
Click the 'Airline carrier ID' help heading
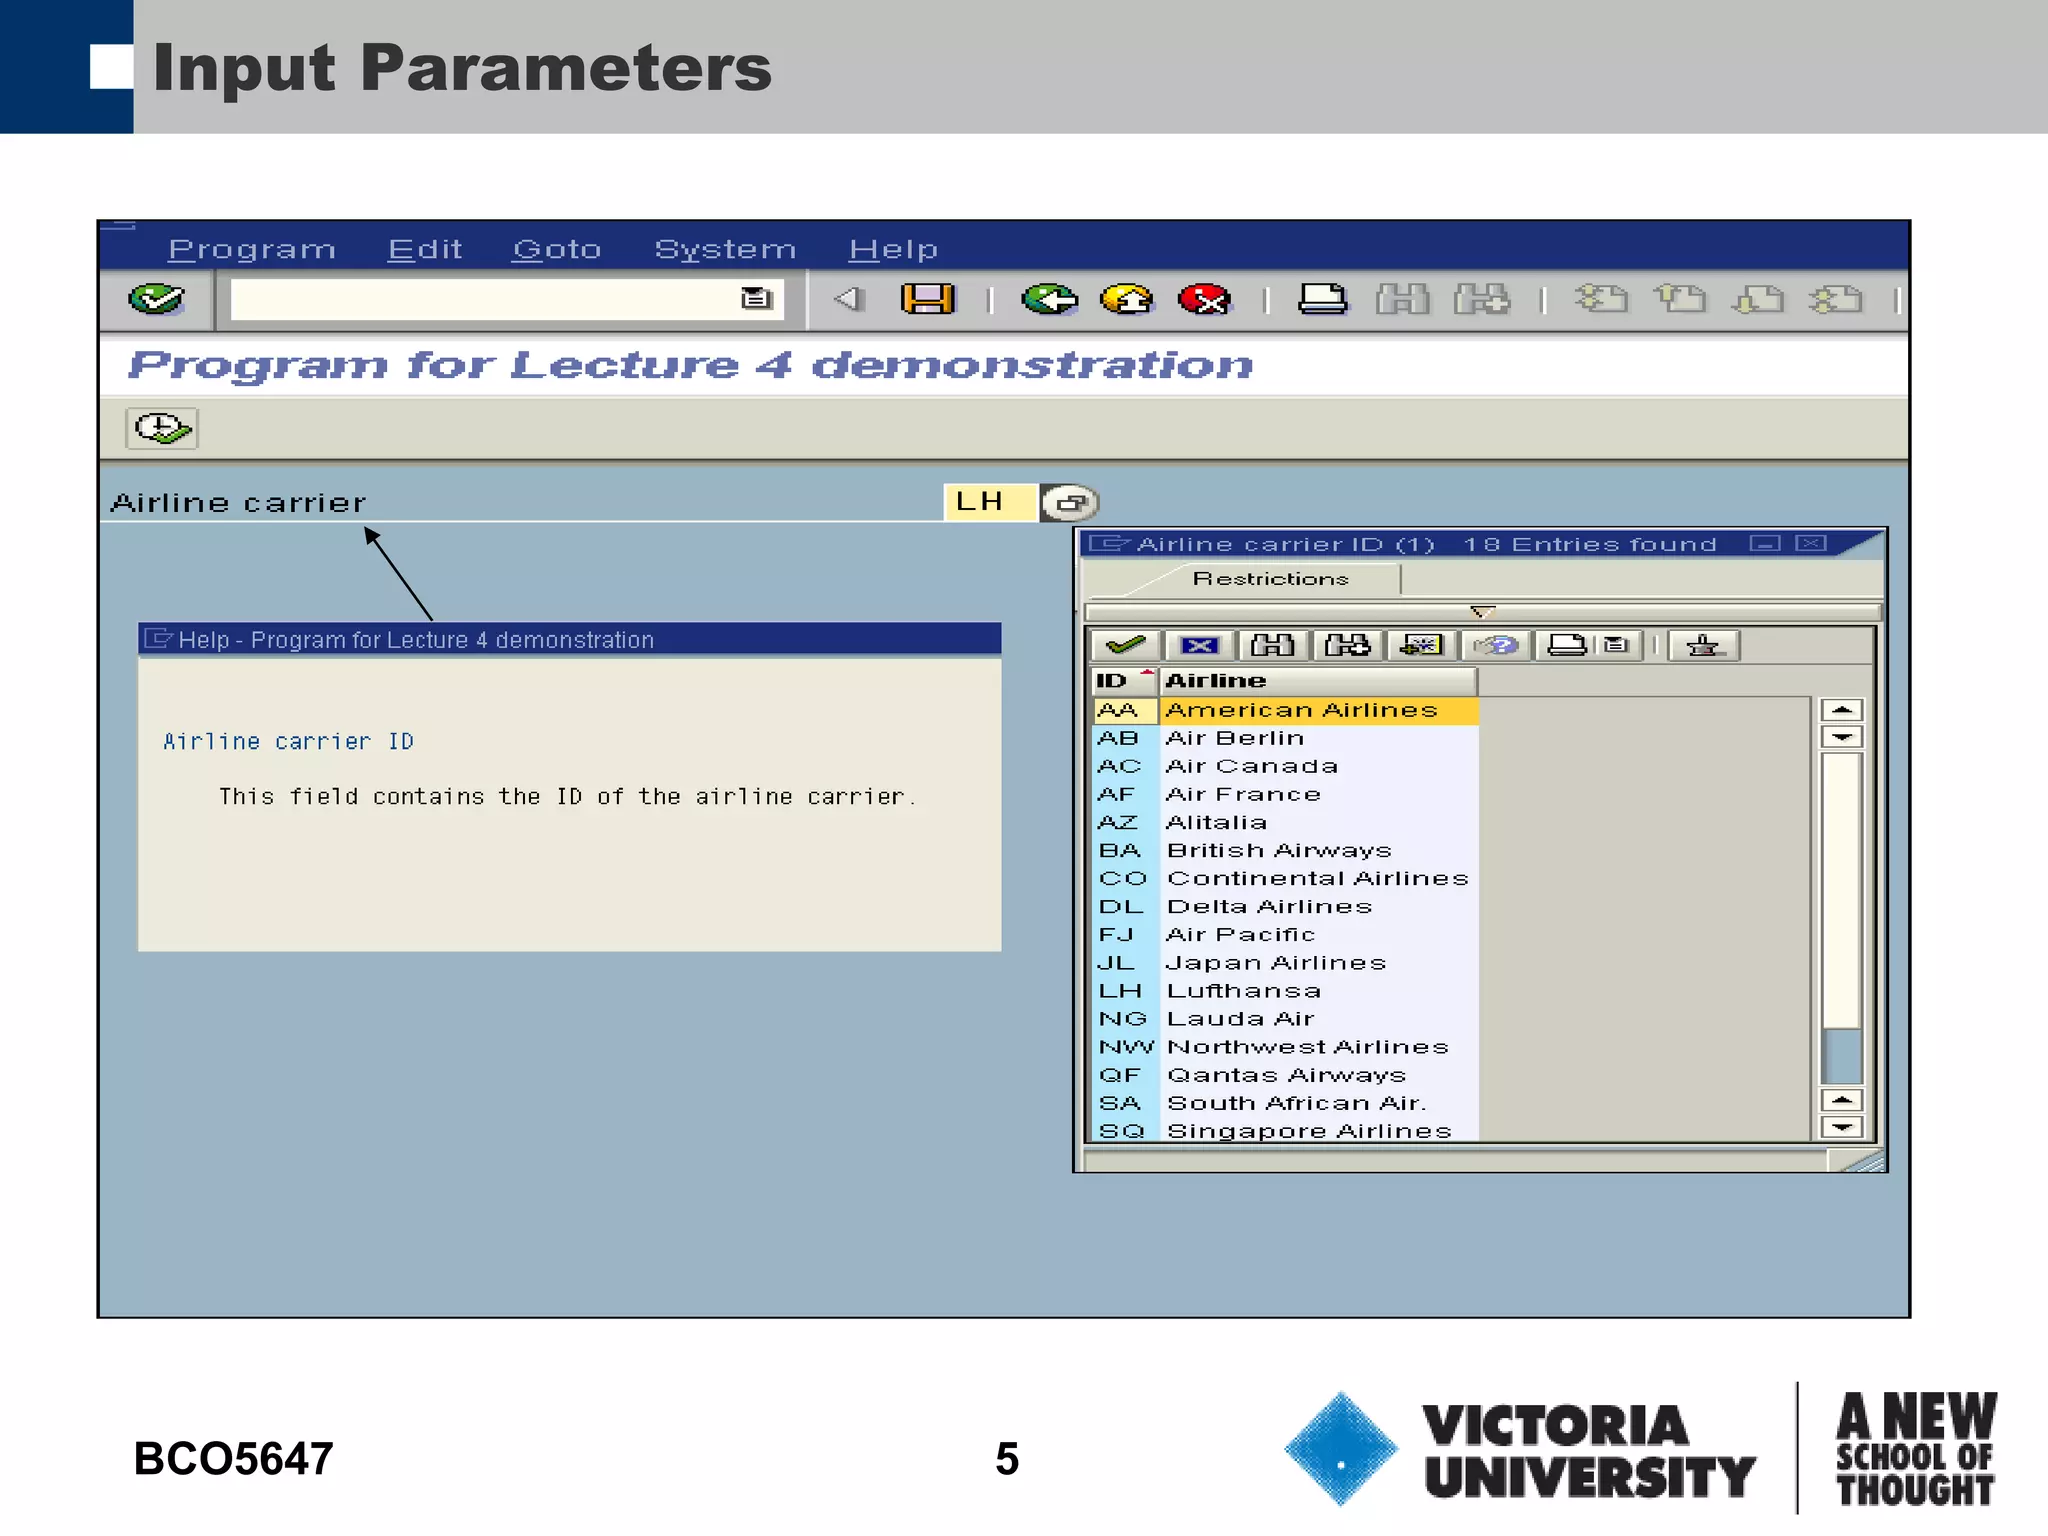tap(288, 741)
